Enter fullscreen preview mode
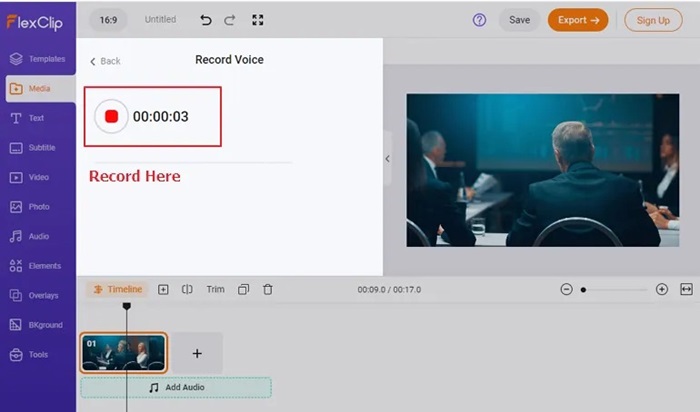Viewport: 700px width, 412px height. click(x=258, y=20)
